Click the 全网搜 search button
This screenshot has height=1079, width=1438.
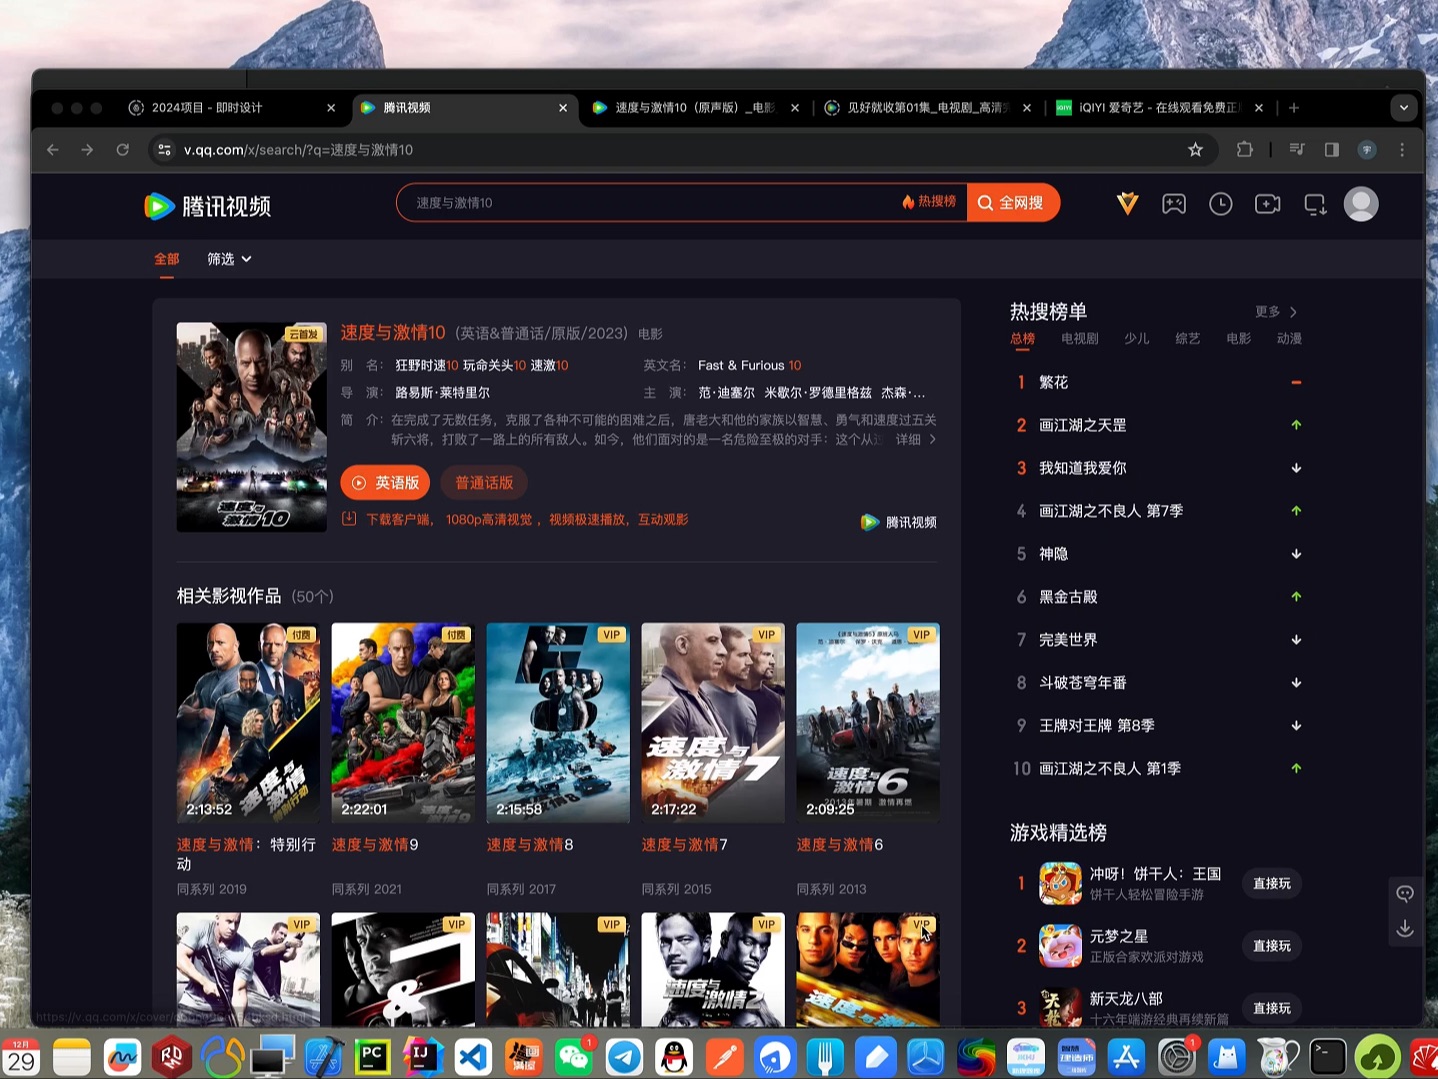pyautogui.click(x=1012, y=203)
